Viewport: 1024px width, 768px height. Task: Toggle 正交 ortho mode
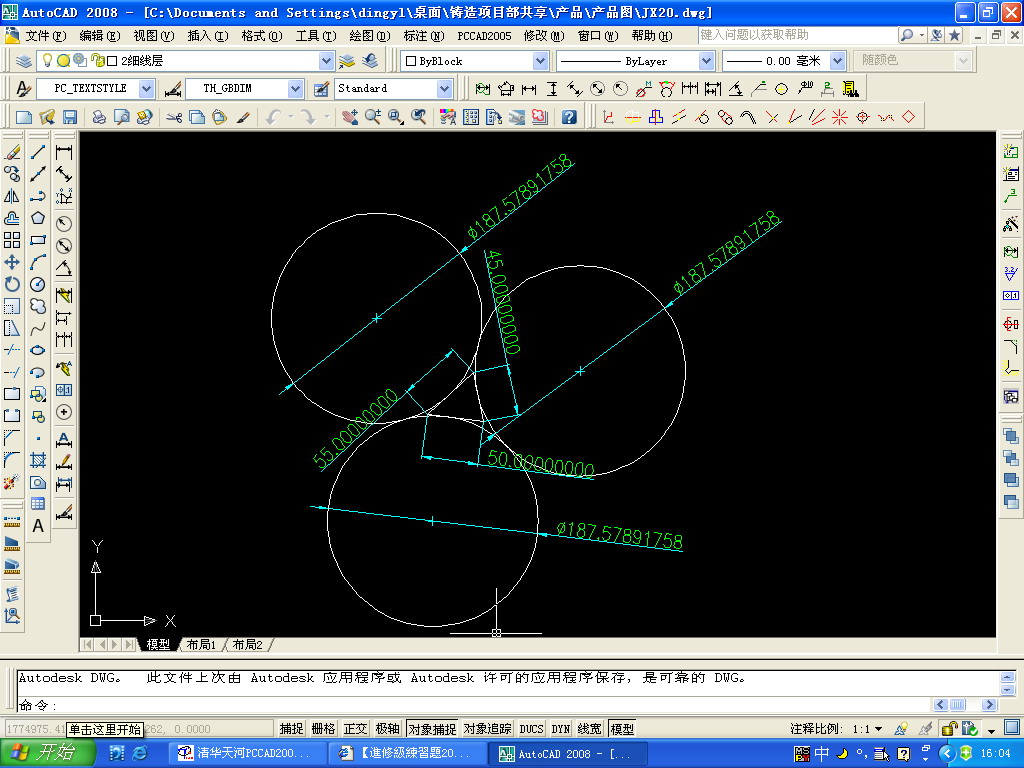[355, 729]
